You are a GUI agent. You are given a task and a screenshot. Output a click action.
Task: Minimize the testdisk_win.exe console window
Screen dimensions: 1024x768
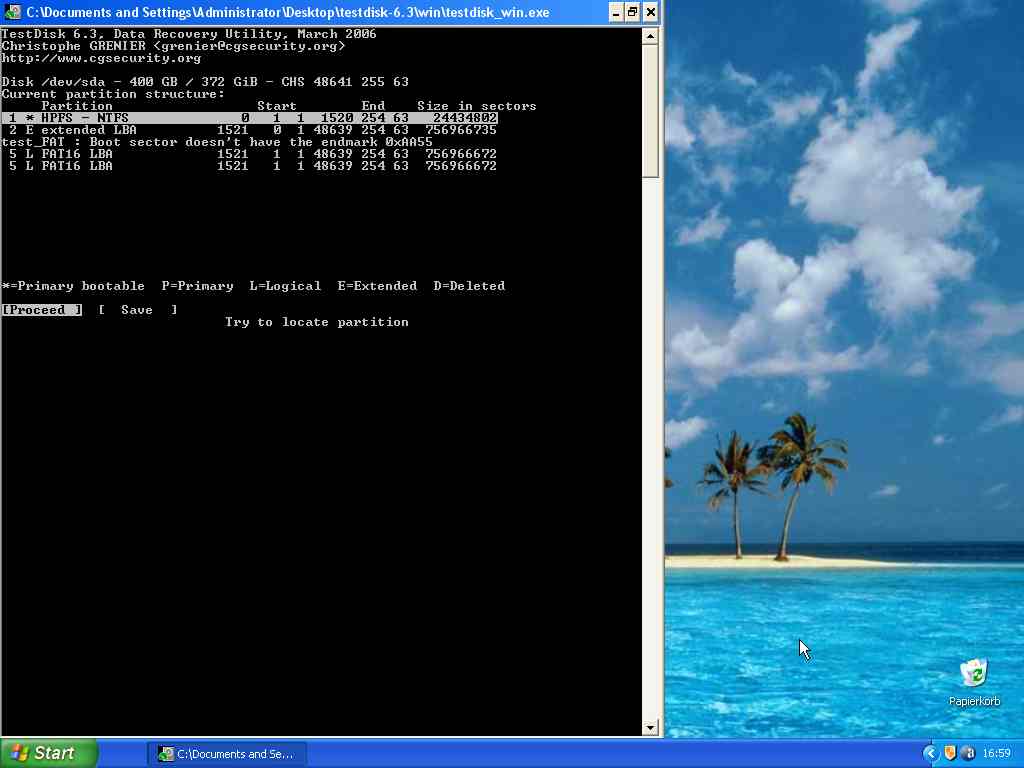[x=616, y=12]
